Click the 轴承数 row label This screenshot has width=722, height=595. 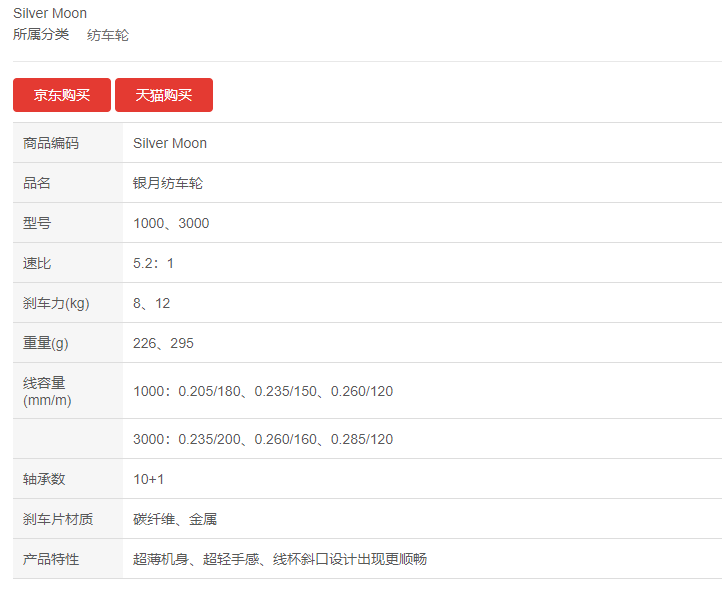pyautogui.click(x=44, y=479)
